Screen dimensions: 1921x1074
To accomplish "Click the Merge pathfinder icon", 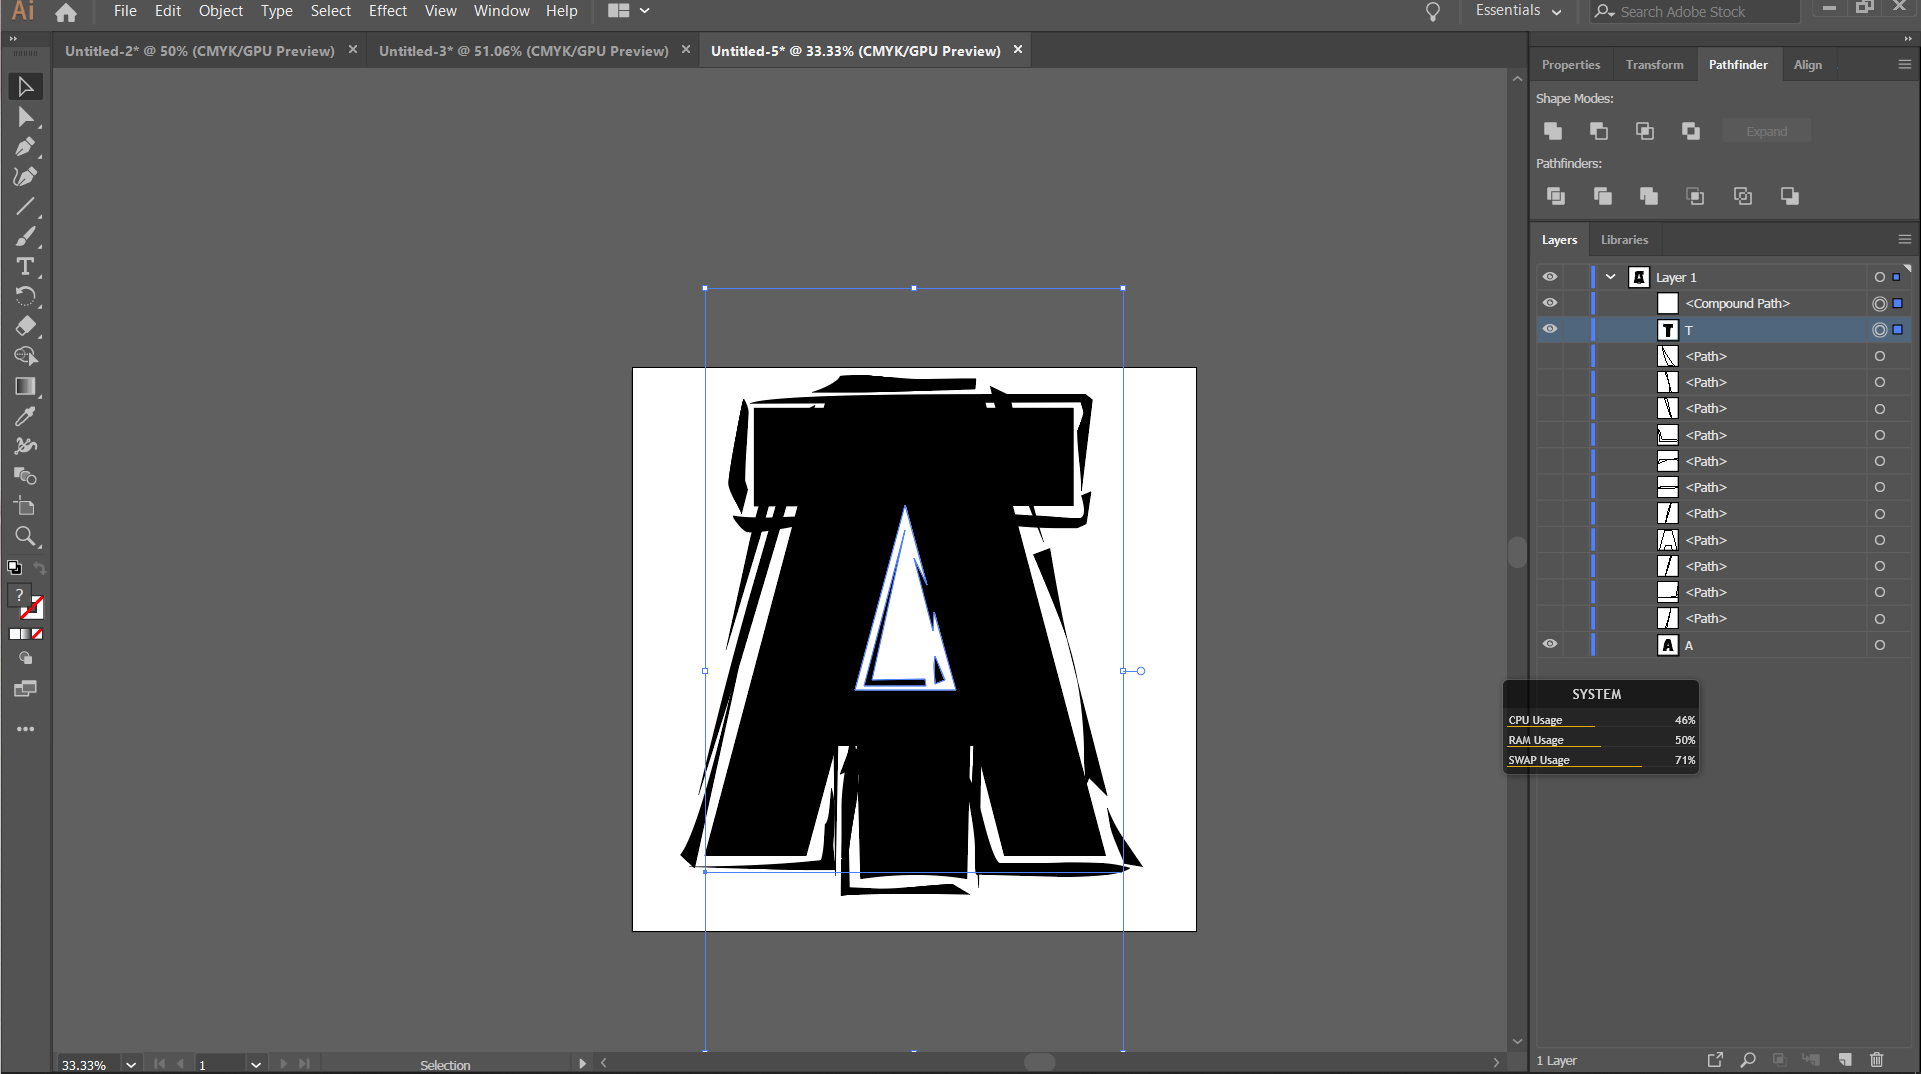I will pos(1649,196).
